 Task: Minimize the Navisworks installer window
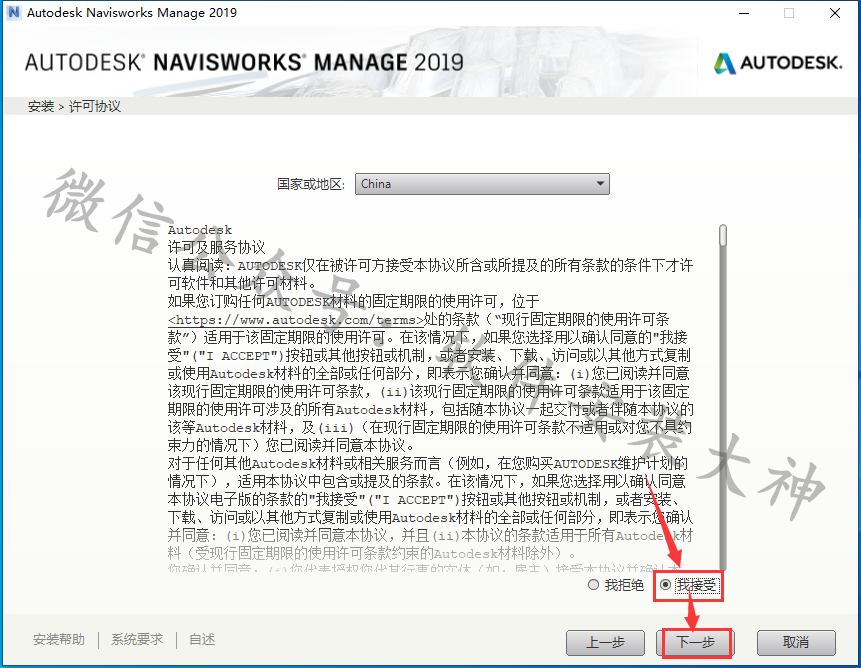point(744,13)
